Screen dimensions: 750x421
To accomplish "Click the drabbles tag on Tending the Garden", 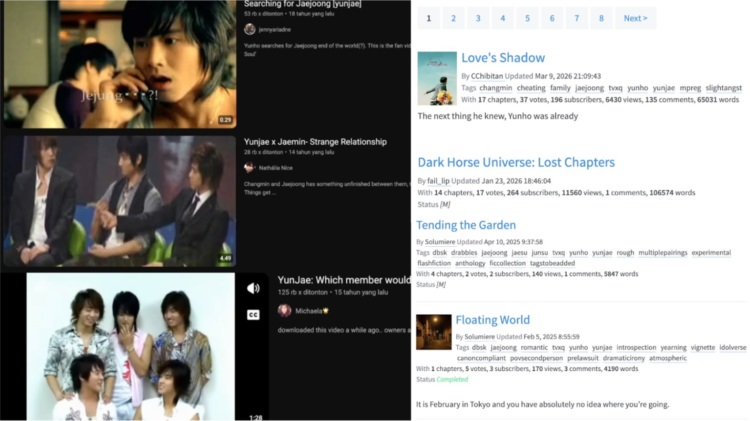I will pyautogui.click(x=464, y=253).
